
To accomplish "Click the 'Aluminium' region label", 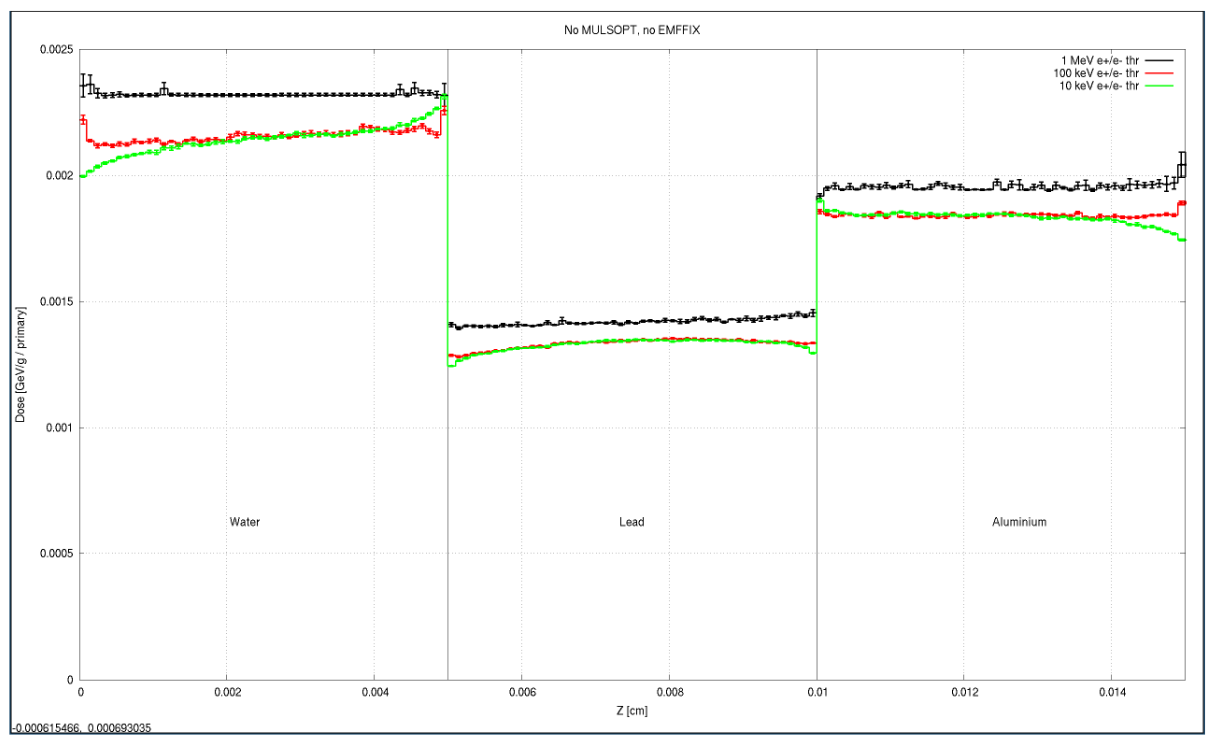I will pos(1019,522).
